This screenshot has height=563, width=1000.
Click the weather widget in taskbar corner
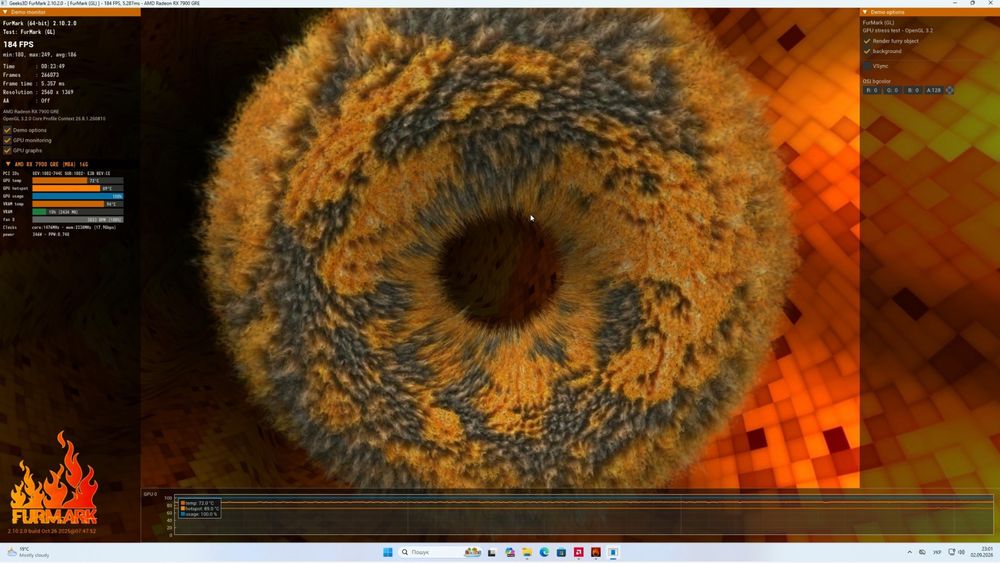28,552
